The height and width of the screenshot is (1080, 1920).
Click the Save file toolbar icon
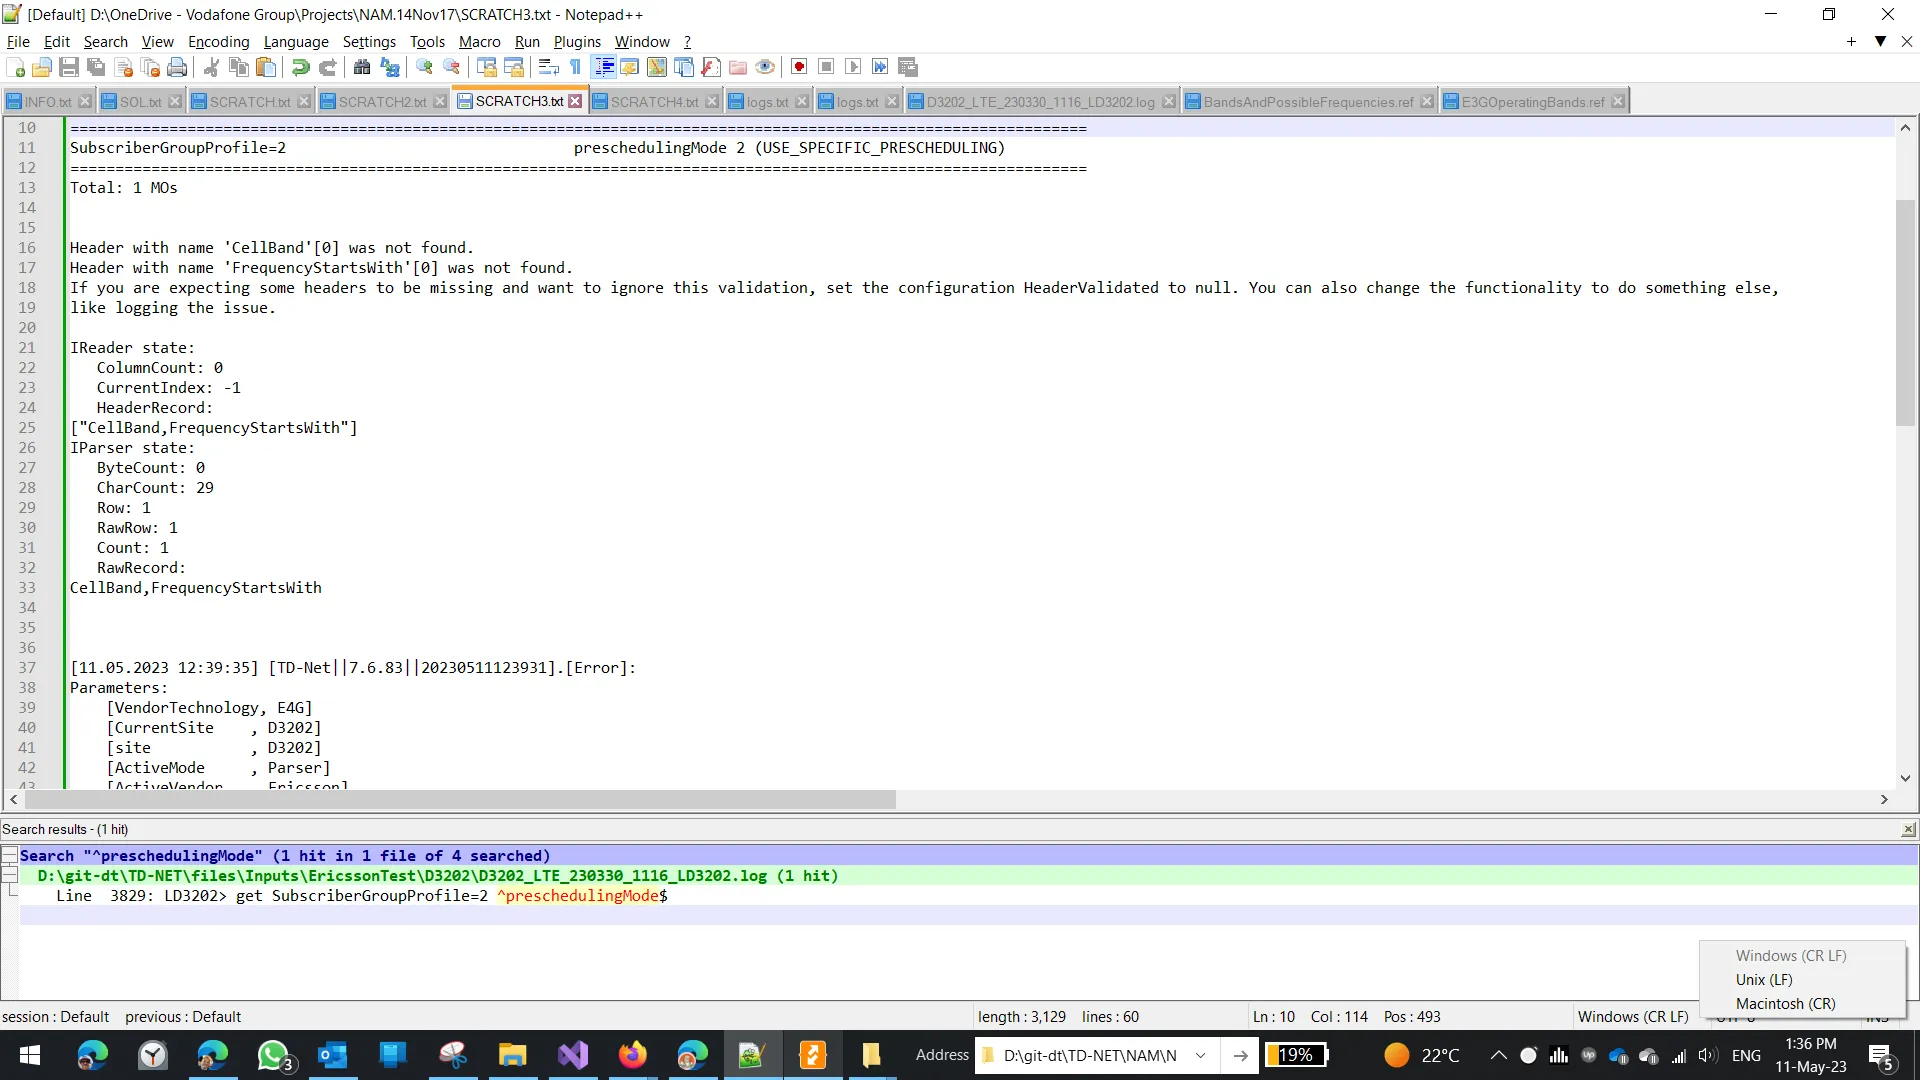[x=69, y=67]
